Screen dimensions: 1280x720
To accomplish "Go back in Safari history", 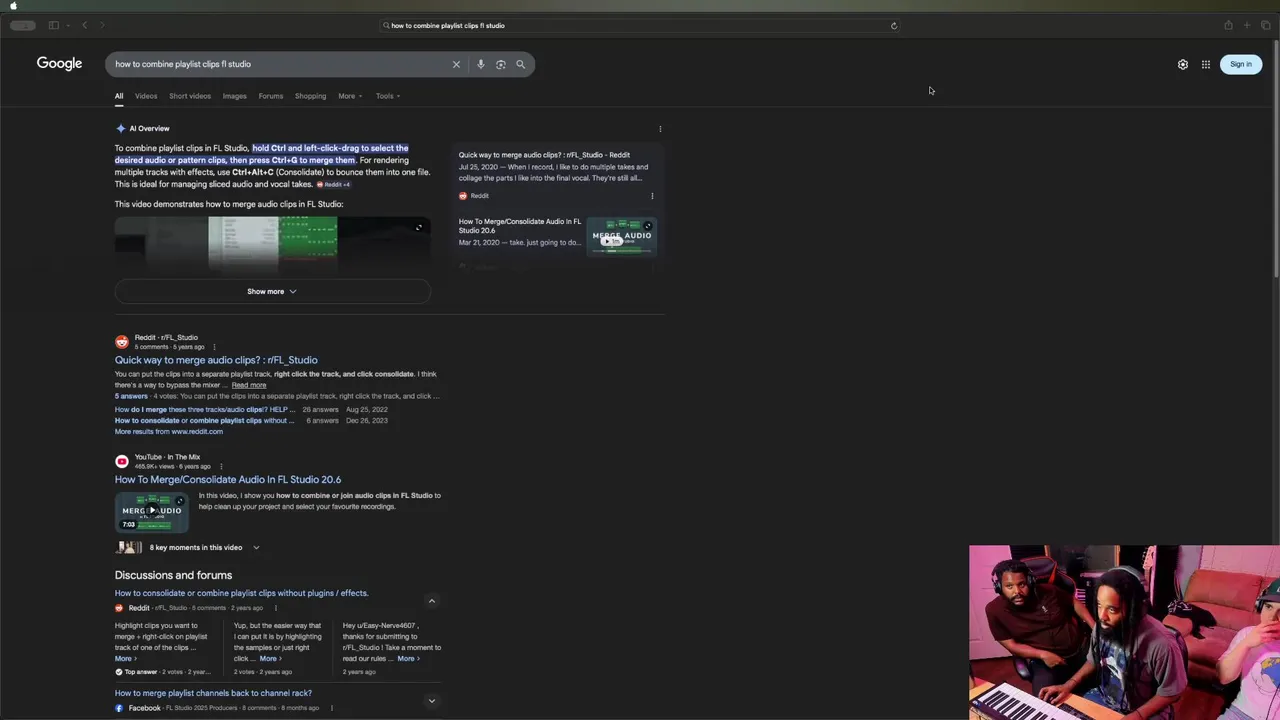I will click(x=85, y=25).
